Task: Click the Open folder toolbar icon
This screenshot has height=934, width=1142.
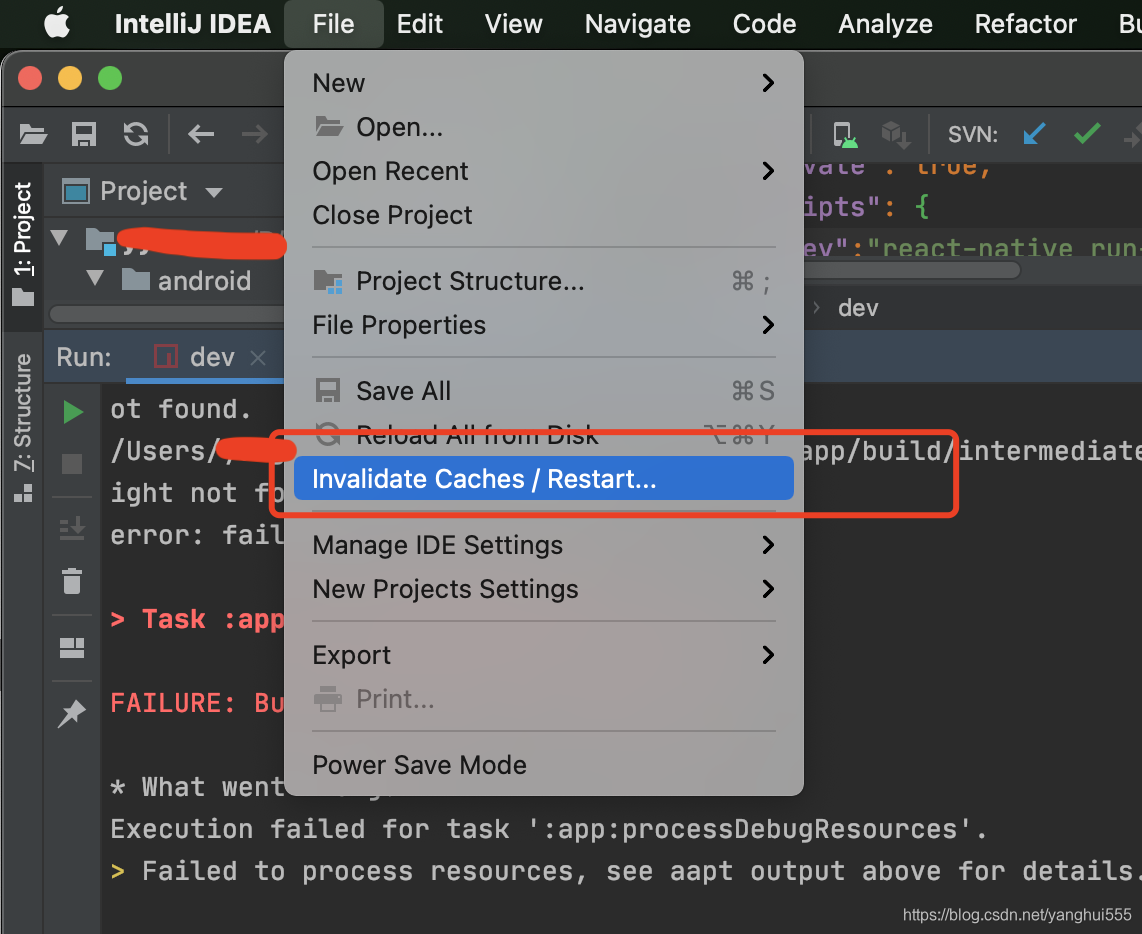Action: 33,135
